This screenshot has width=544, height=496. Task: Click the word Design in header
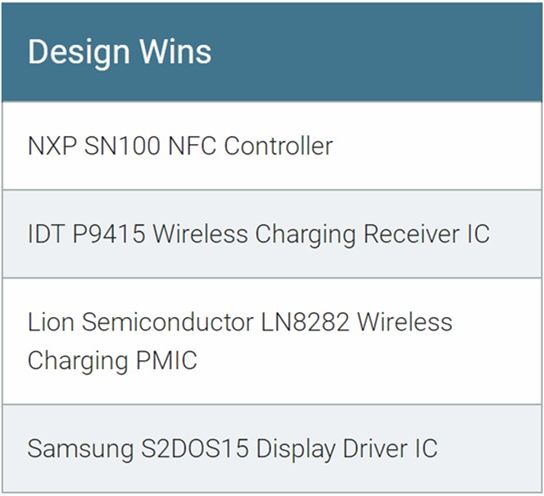click(x=79, y=53)
